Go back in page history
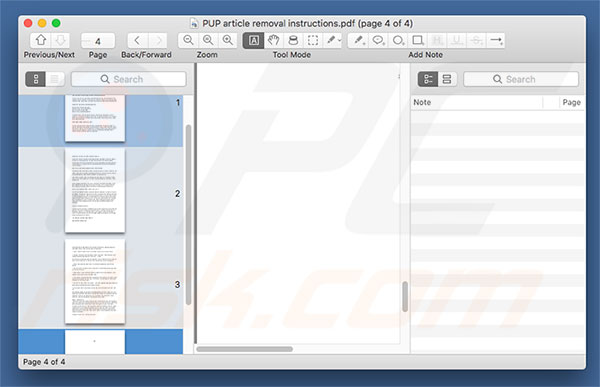Image resolution: width=600 pixels, height=387 pixels. 137,40
